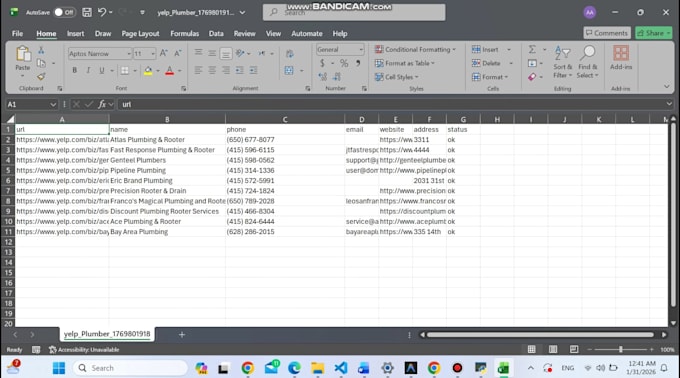Click the Format Painter brush icon
This screenshot has width=680, height=378.
click(x=41, y=77)
